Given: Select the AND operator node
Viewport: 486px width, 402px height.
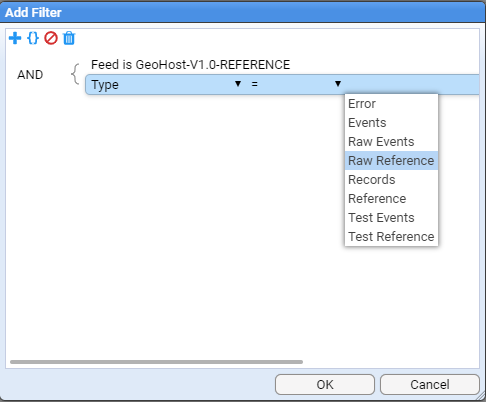Looking at the screenshot, I should (30, 75).
